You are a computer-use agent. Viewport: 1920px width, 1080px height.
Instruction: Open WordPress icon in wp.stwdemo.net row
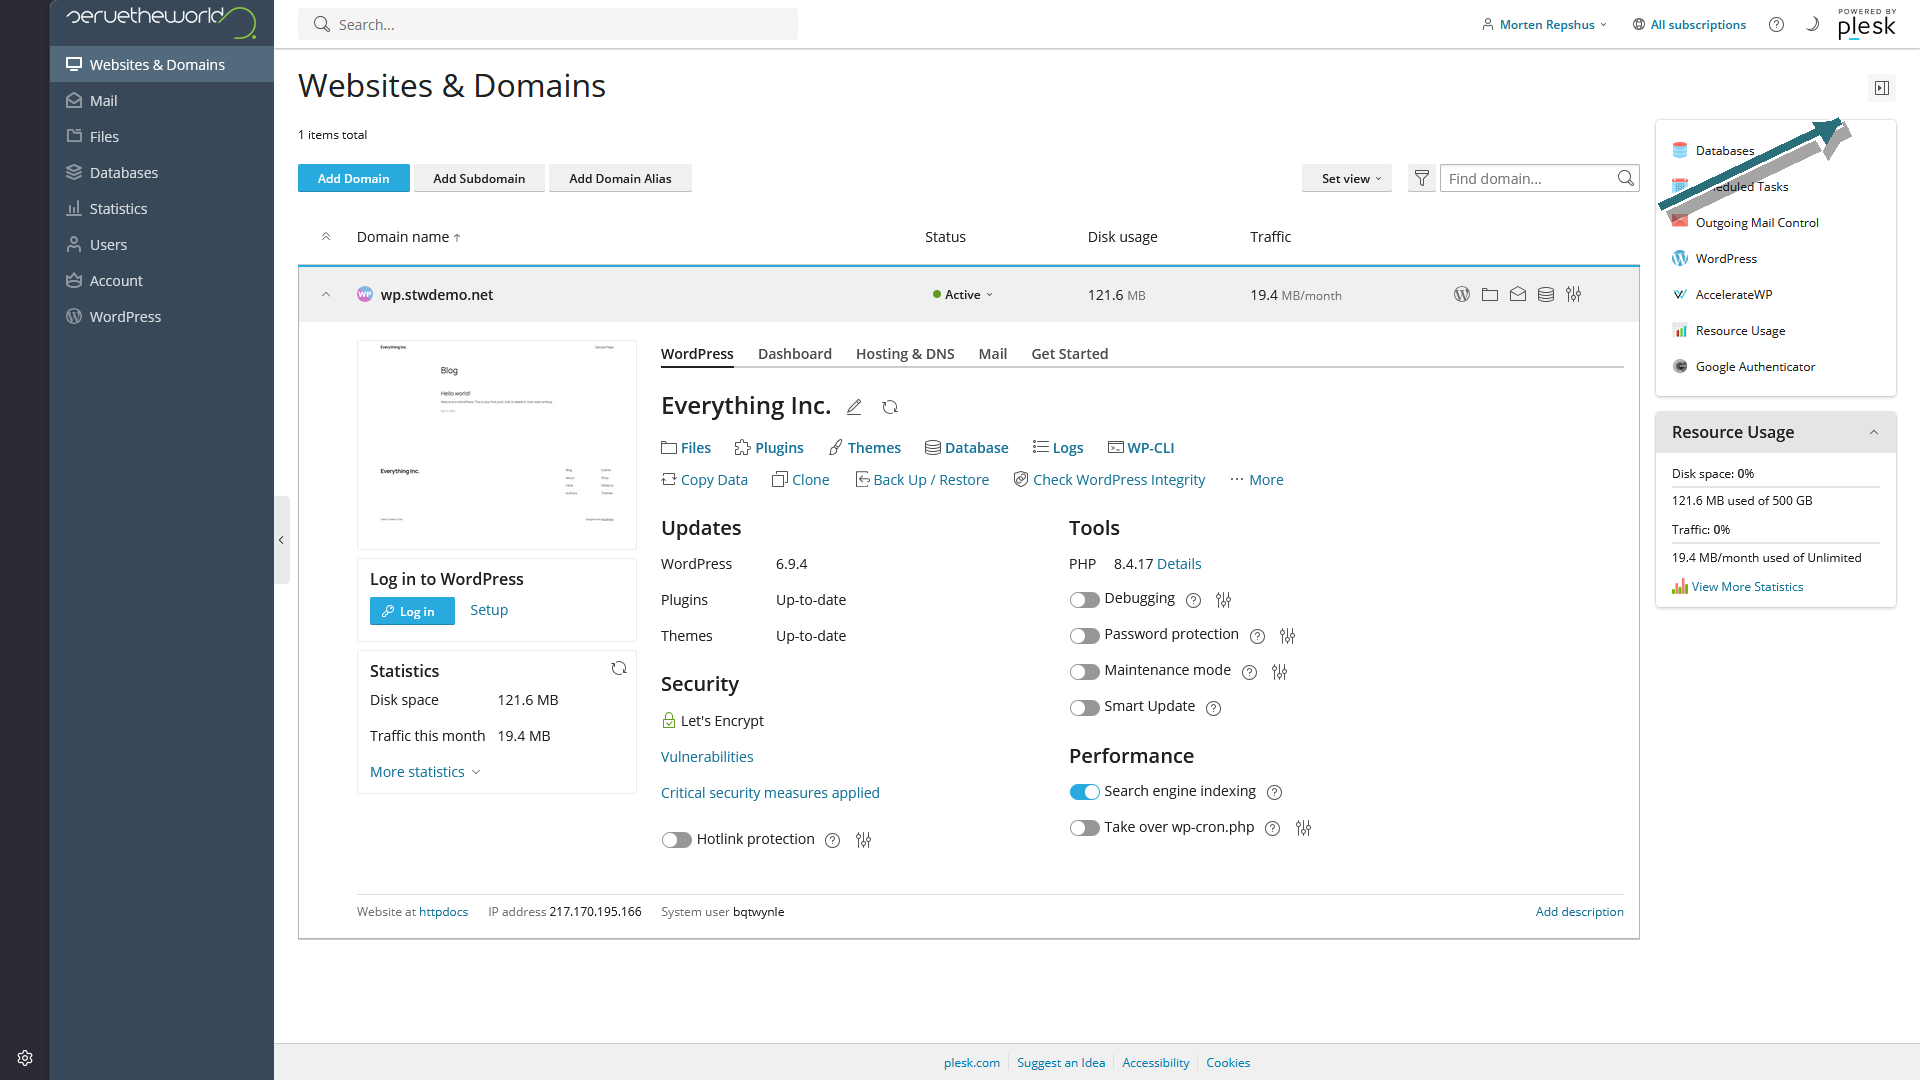1462,294
